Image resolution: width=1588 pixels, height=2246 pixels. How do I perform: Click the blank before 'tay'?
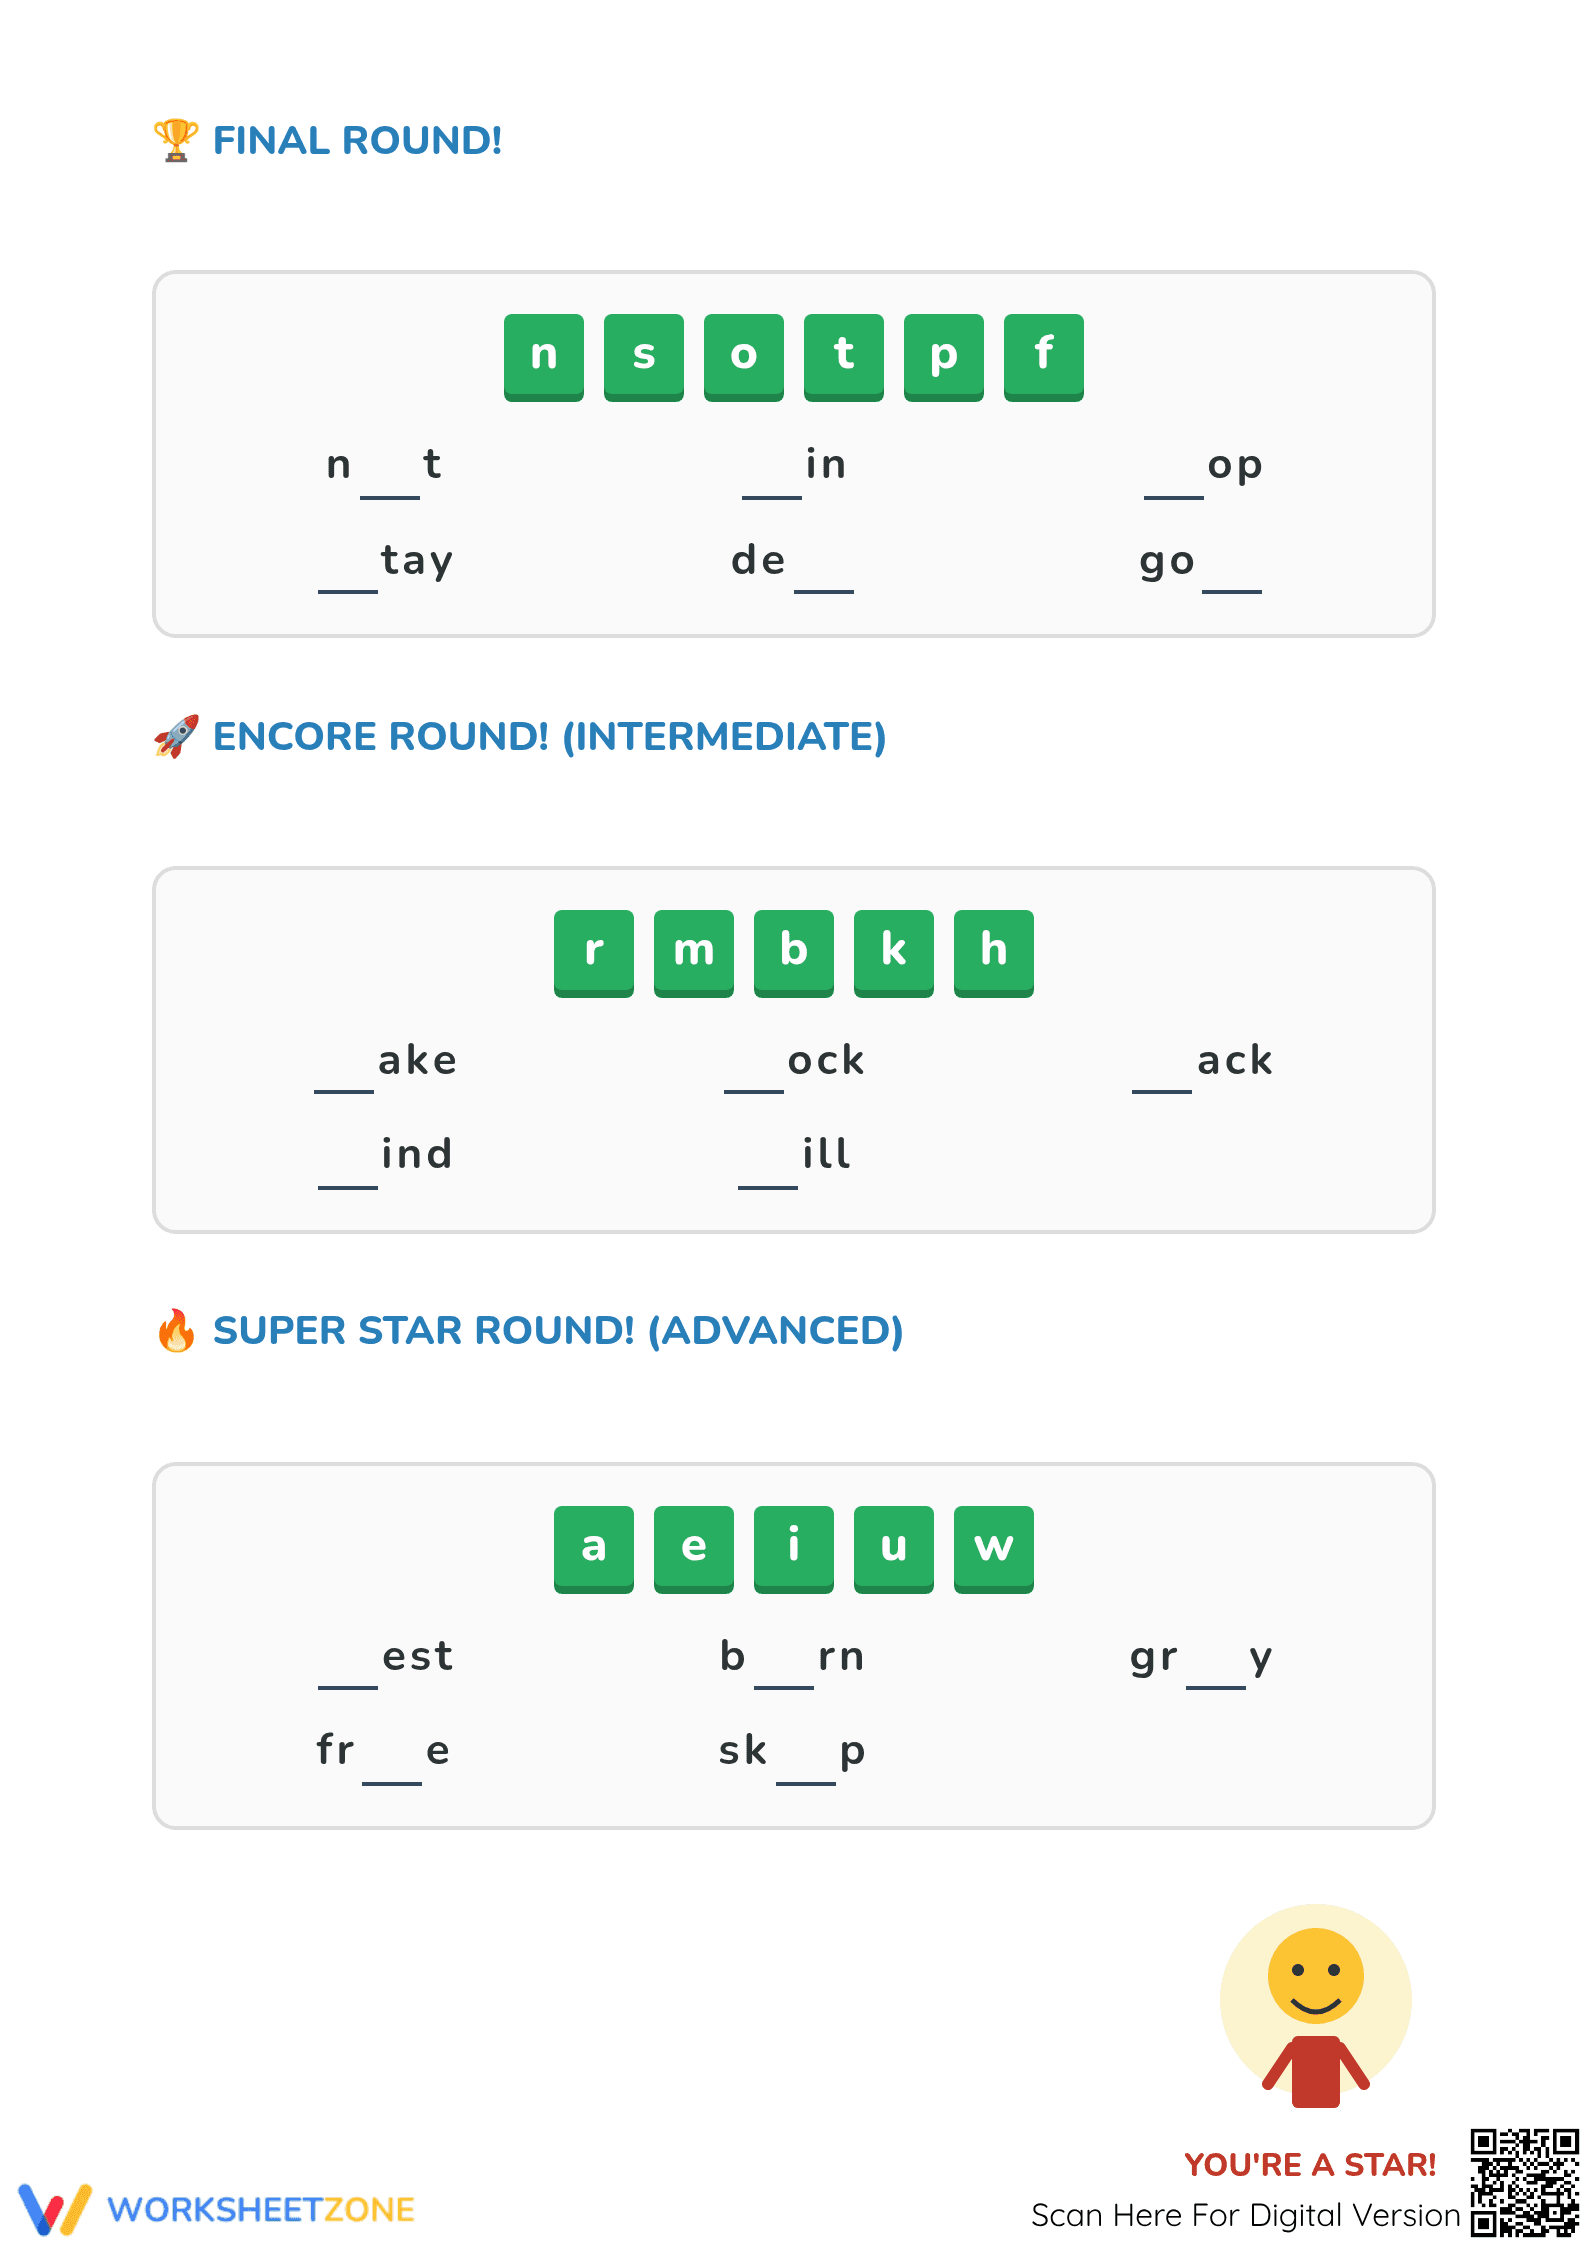point(348,577)
